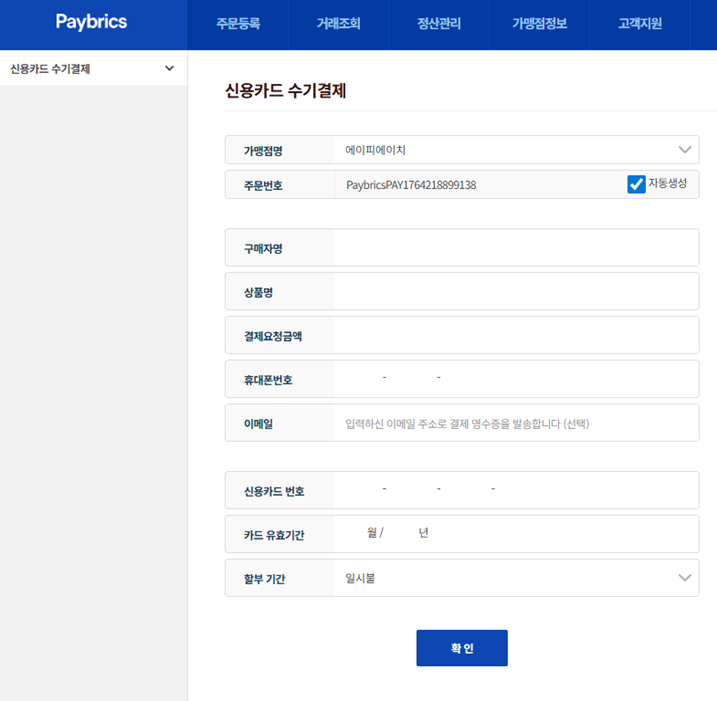Image resolution: width=717 pixels, height=701 pixels.
Task: Open the 고객지원 menu
Action: tap(640, 24)
